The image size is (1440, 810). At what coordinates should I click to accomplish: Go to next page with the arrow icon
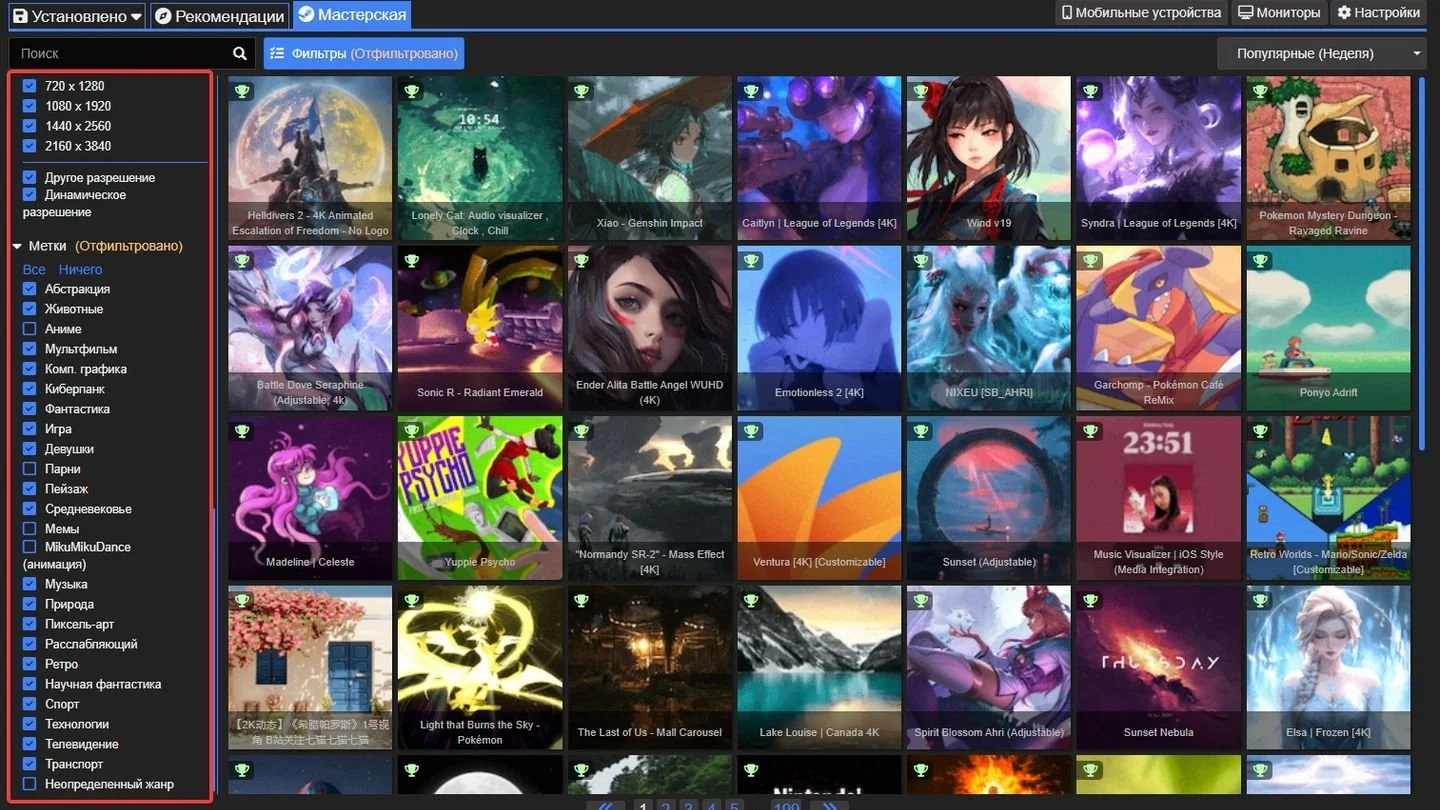tap(829, 805)
